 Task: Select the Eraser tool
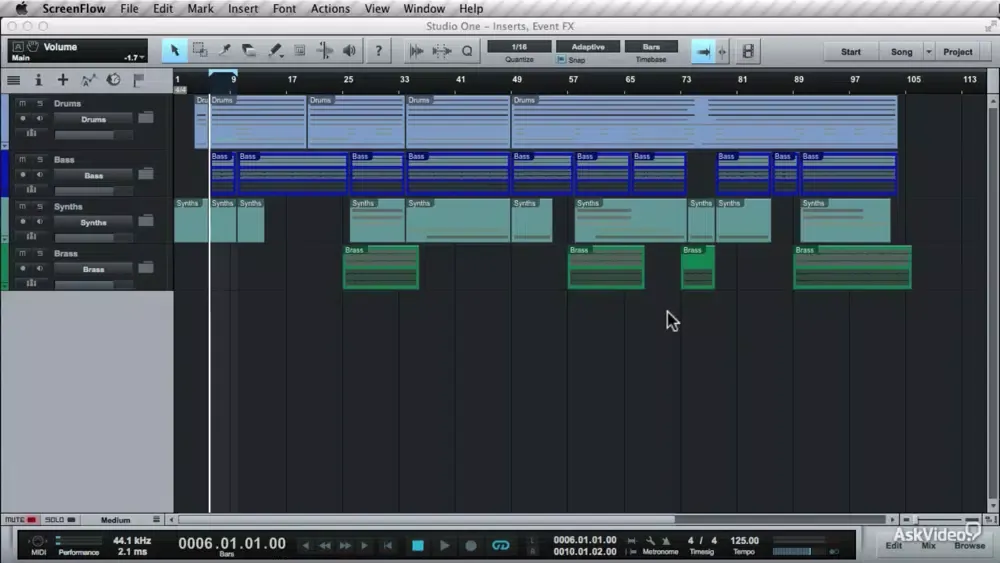249,51
